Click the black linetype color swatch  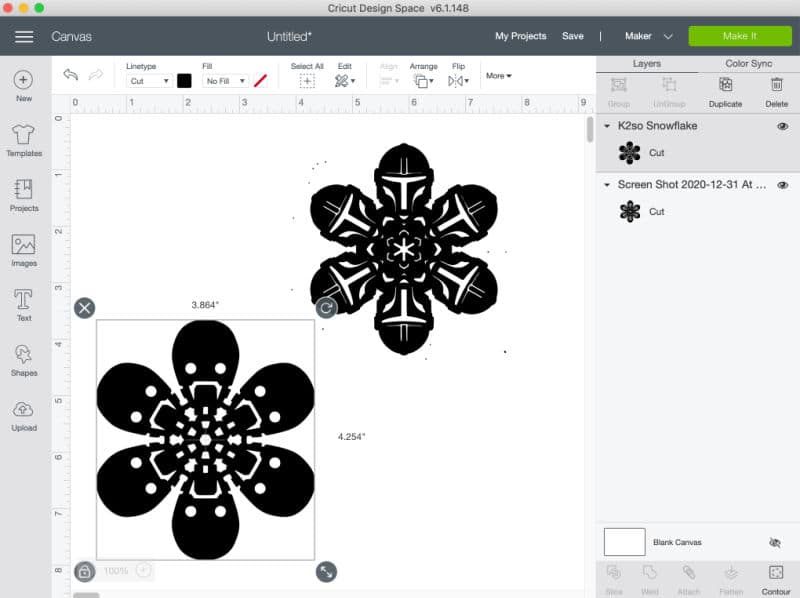pos(184,81)
